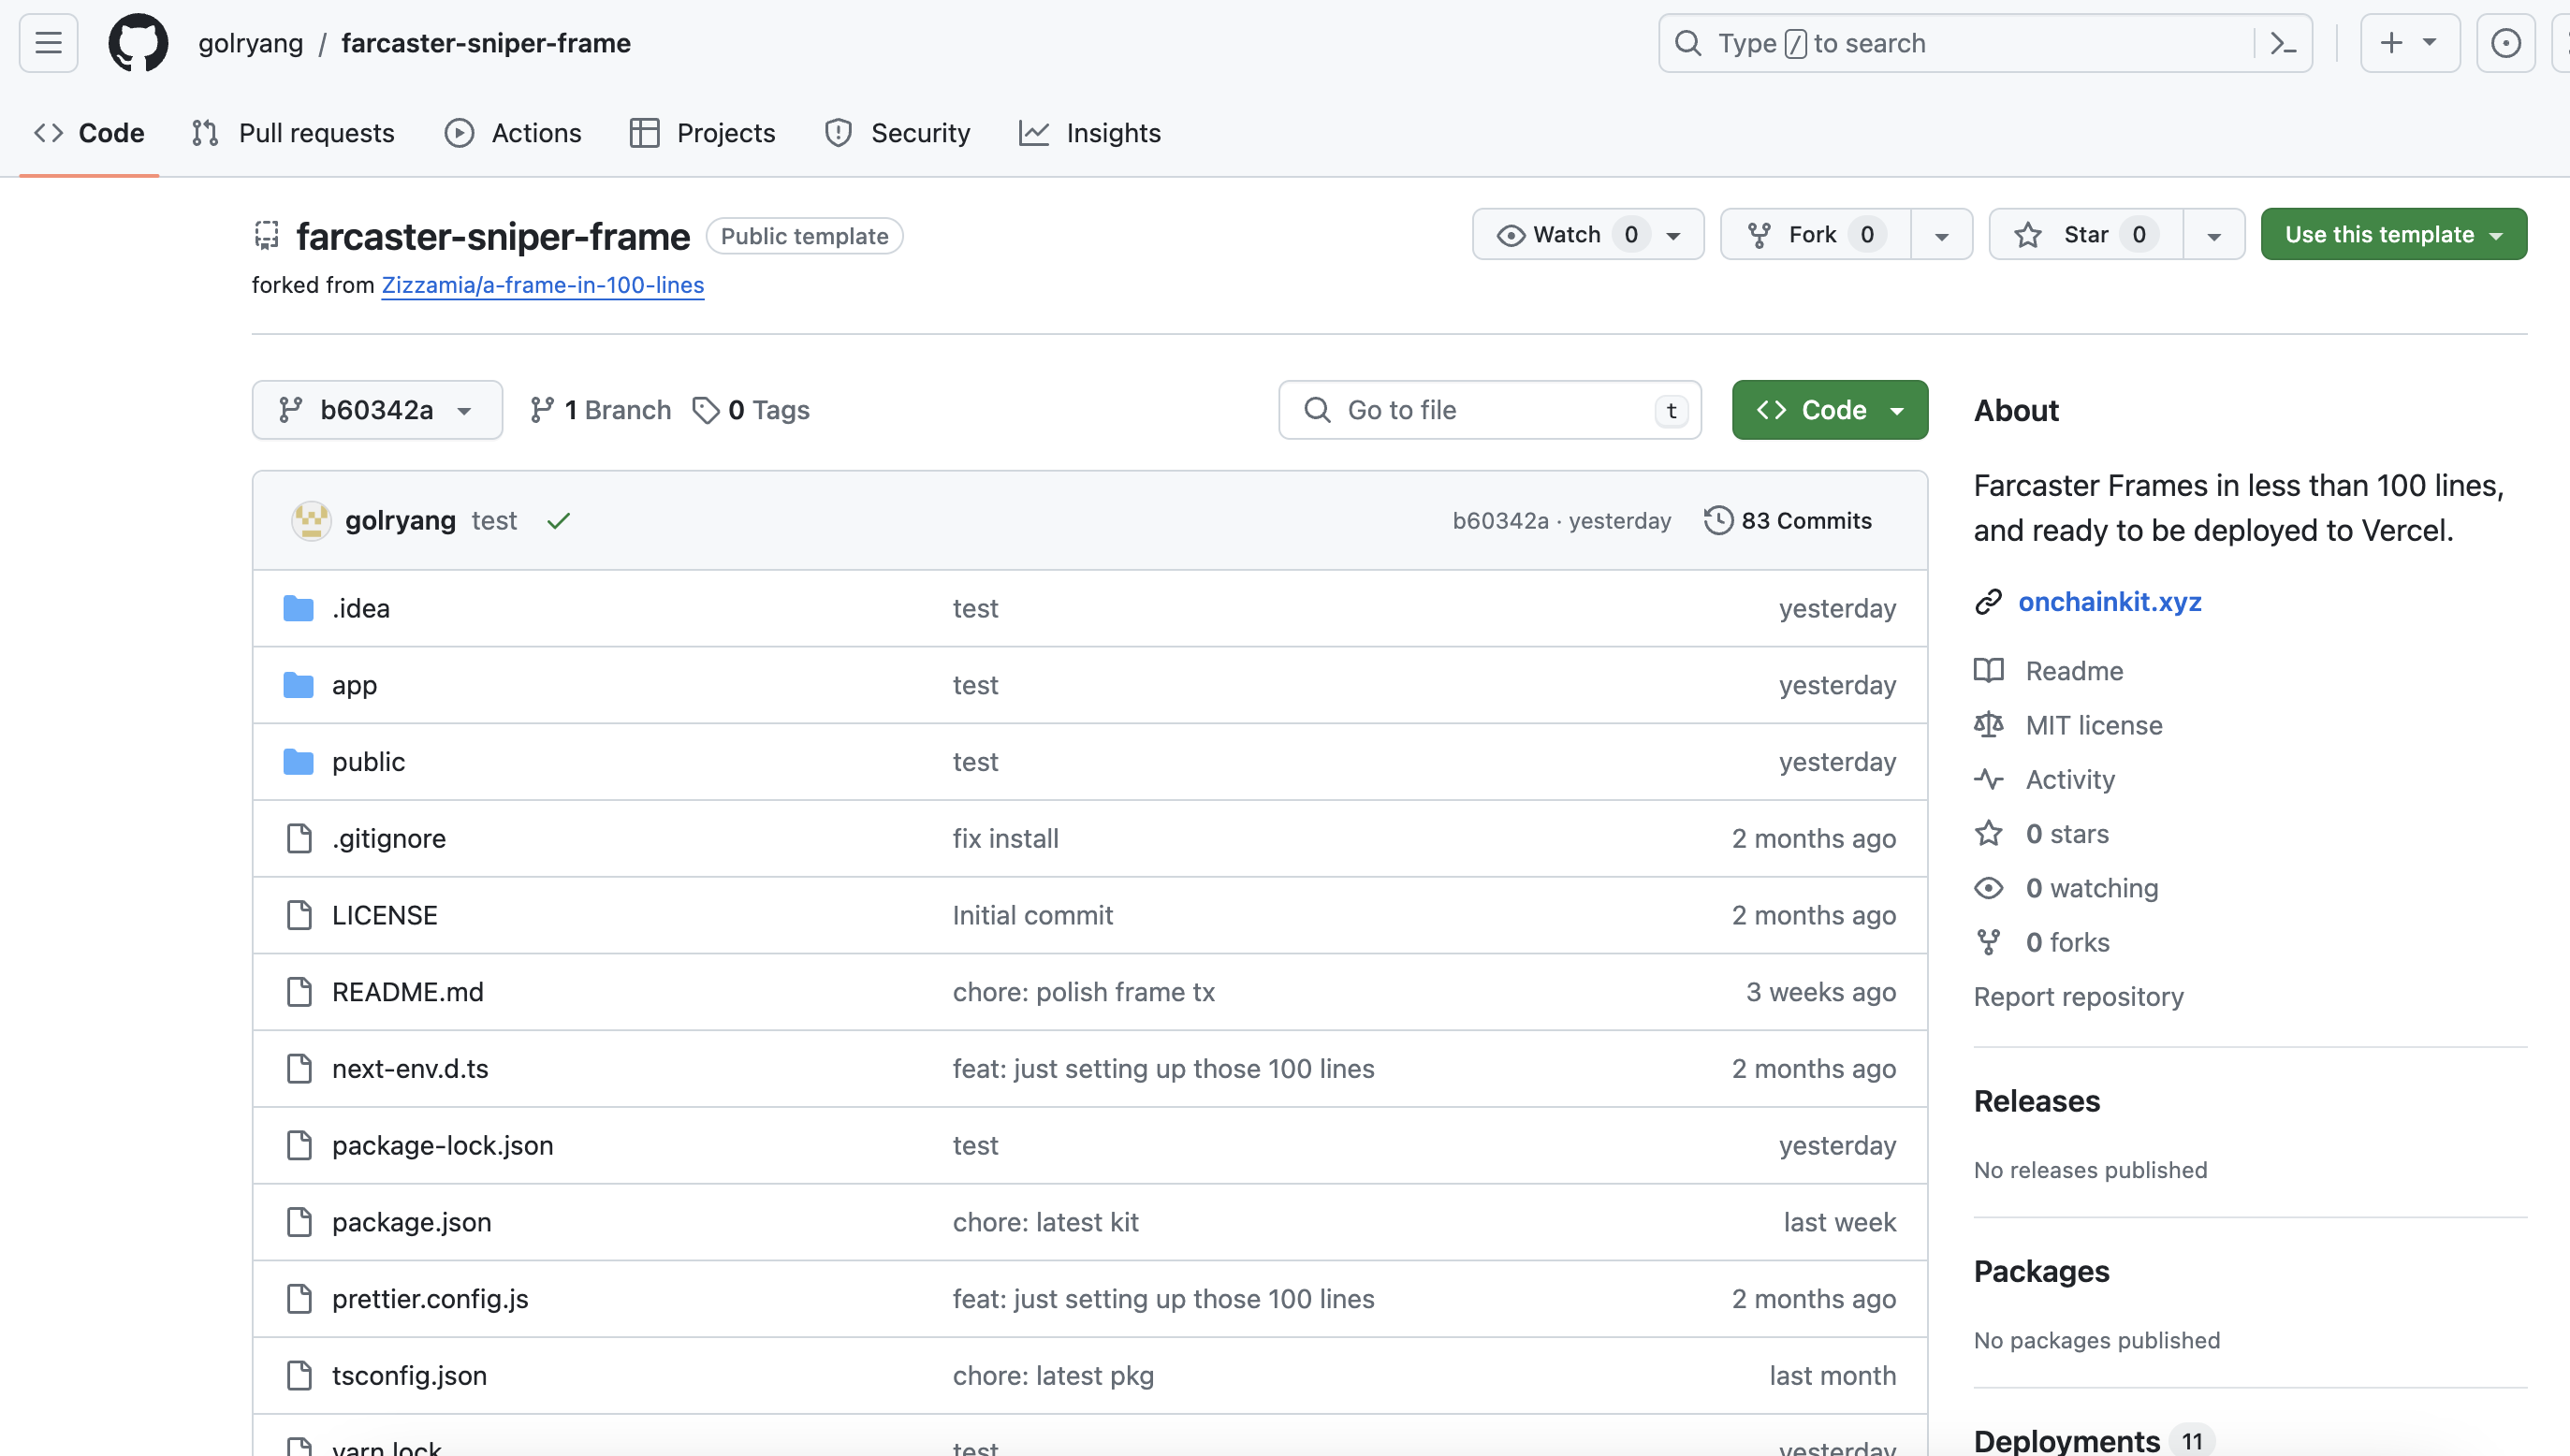Click the golryang avatar in commit row
Viewport: 2570px width, 1456px height.
[x=311, y=521]
